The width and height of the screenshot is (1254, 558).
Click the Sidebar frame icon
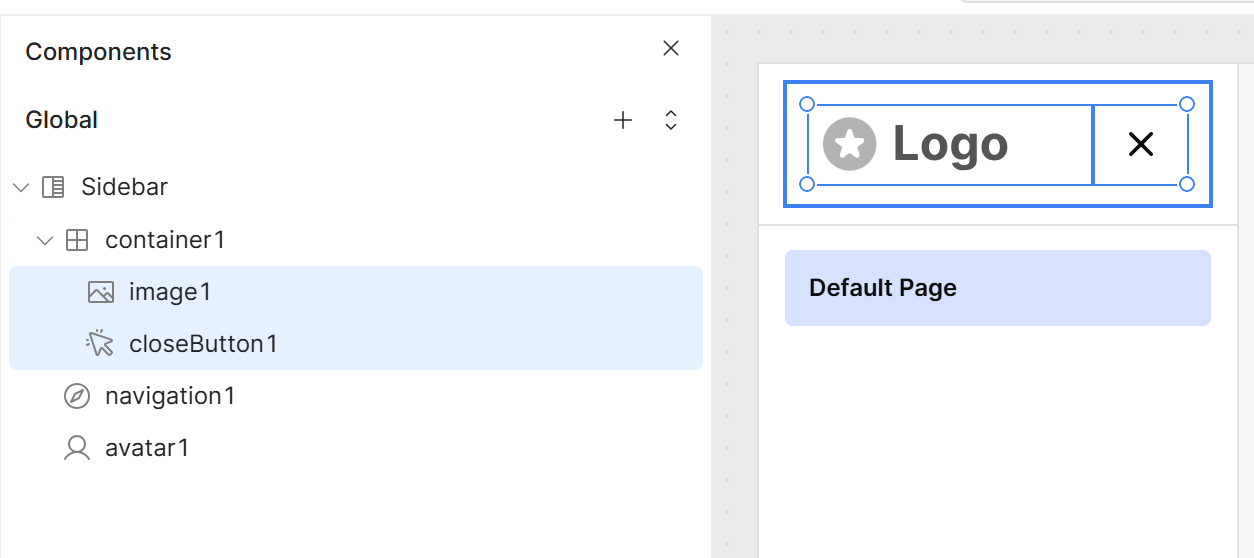pyautogui.click(x=53, y=187)
